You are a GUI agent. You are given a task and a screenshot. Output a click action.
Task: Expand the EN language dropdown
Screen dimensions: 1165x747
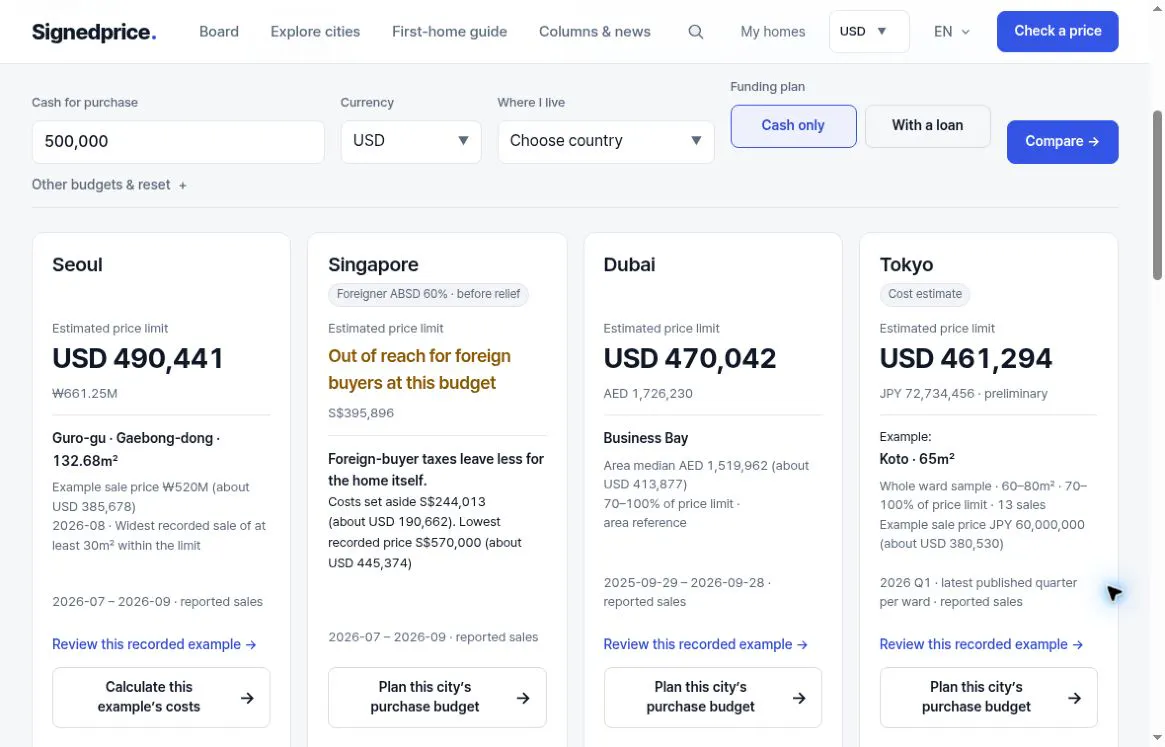click(x=952, y=31)
